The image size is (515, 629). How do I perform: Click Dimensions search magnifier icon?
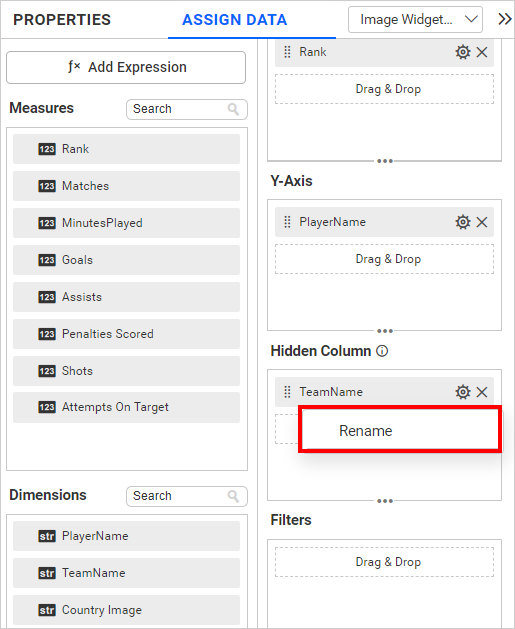tap(233, 496)
